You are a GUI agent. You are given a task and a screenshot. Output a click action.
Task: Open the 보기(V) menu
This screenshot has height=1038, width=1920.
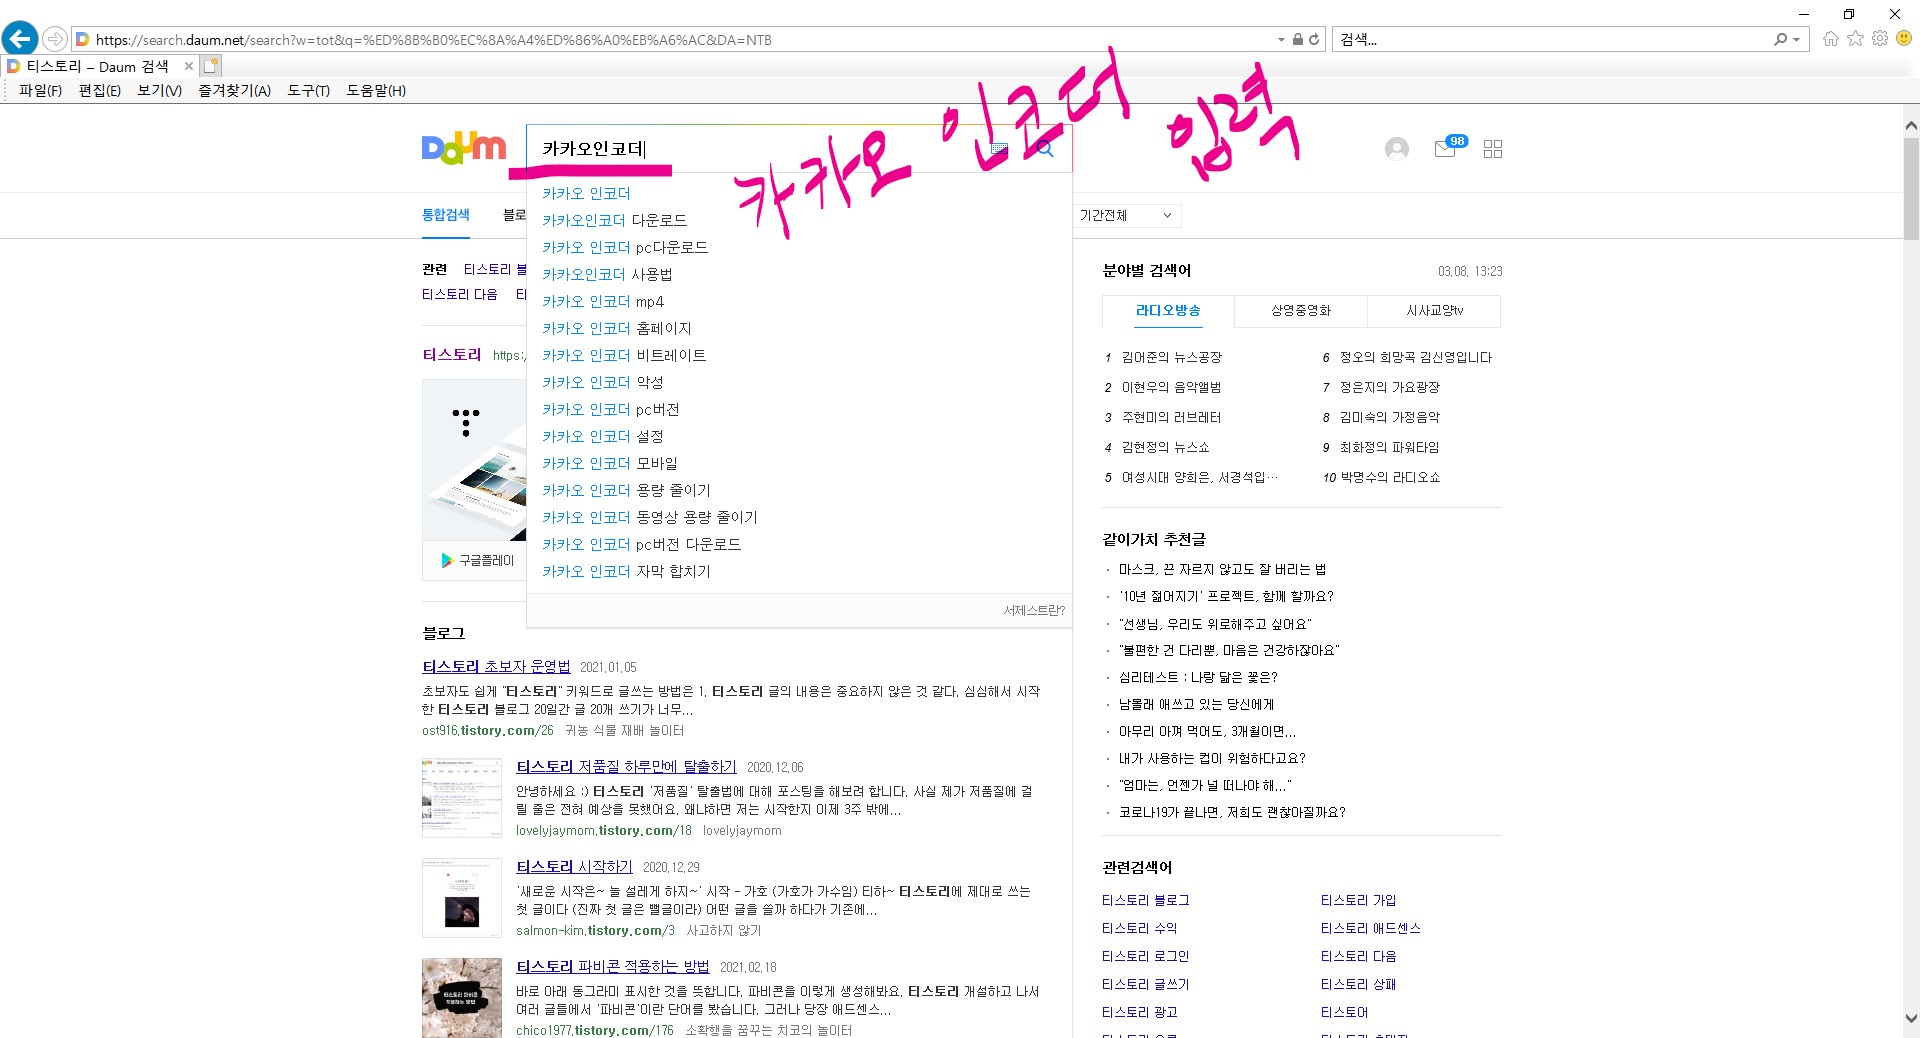160,90
